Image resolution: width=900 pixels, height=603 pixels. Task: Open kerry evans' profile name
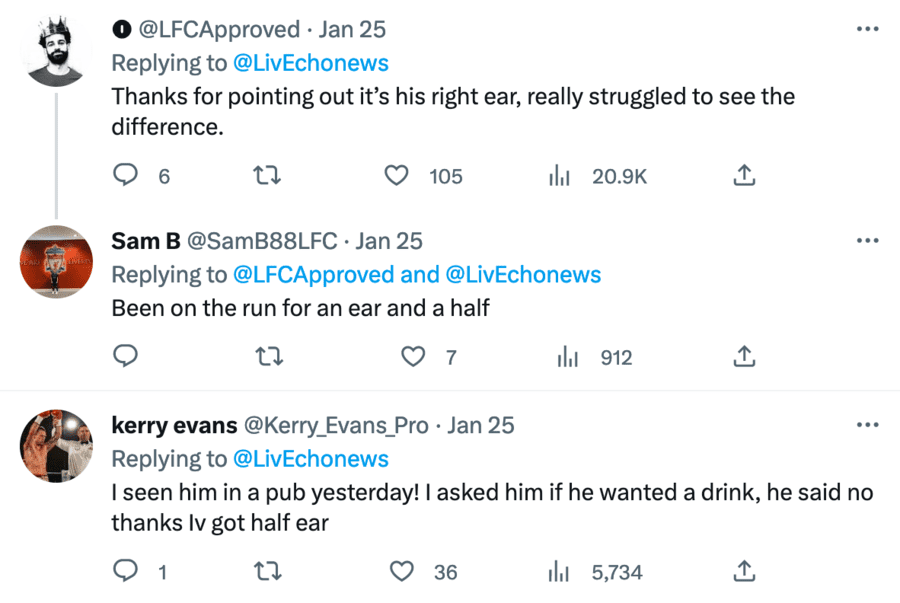pyautogui.click(x=174, y=425)
